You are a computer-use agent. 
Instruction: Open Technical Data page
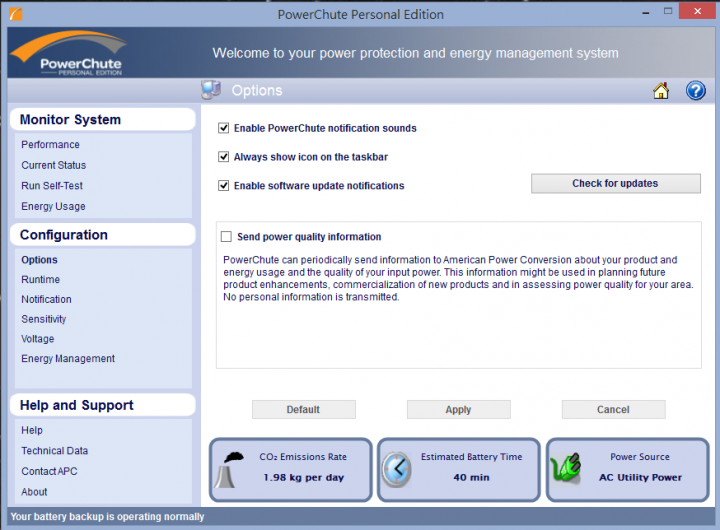tap(55, 451)
